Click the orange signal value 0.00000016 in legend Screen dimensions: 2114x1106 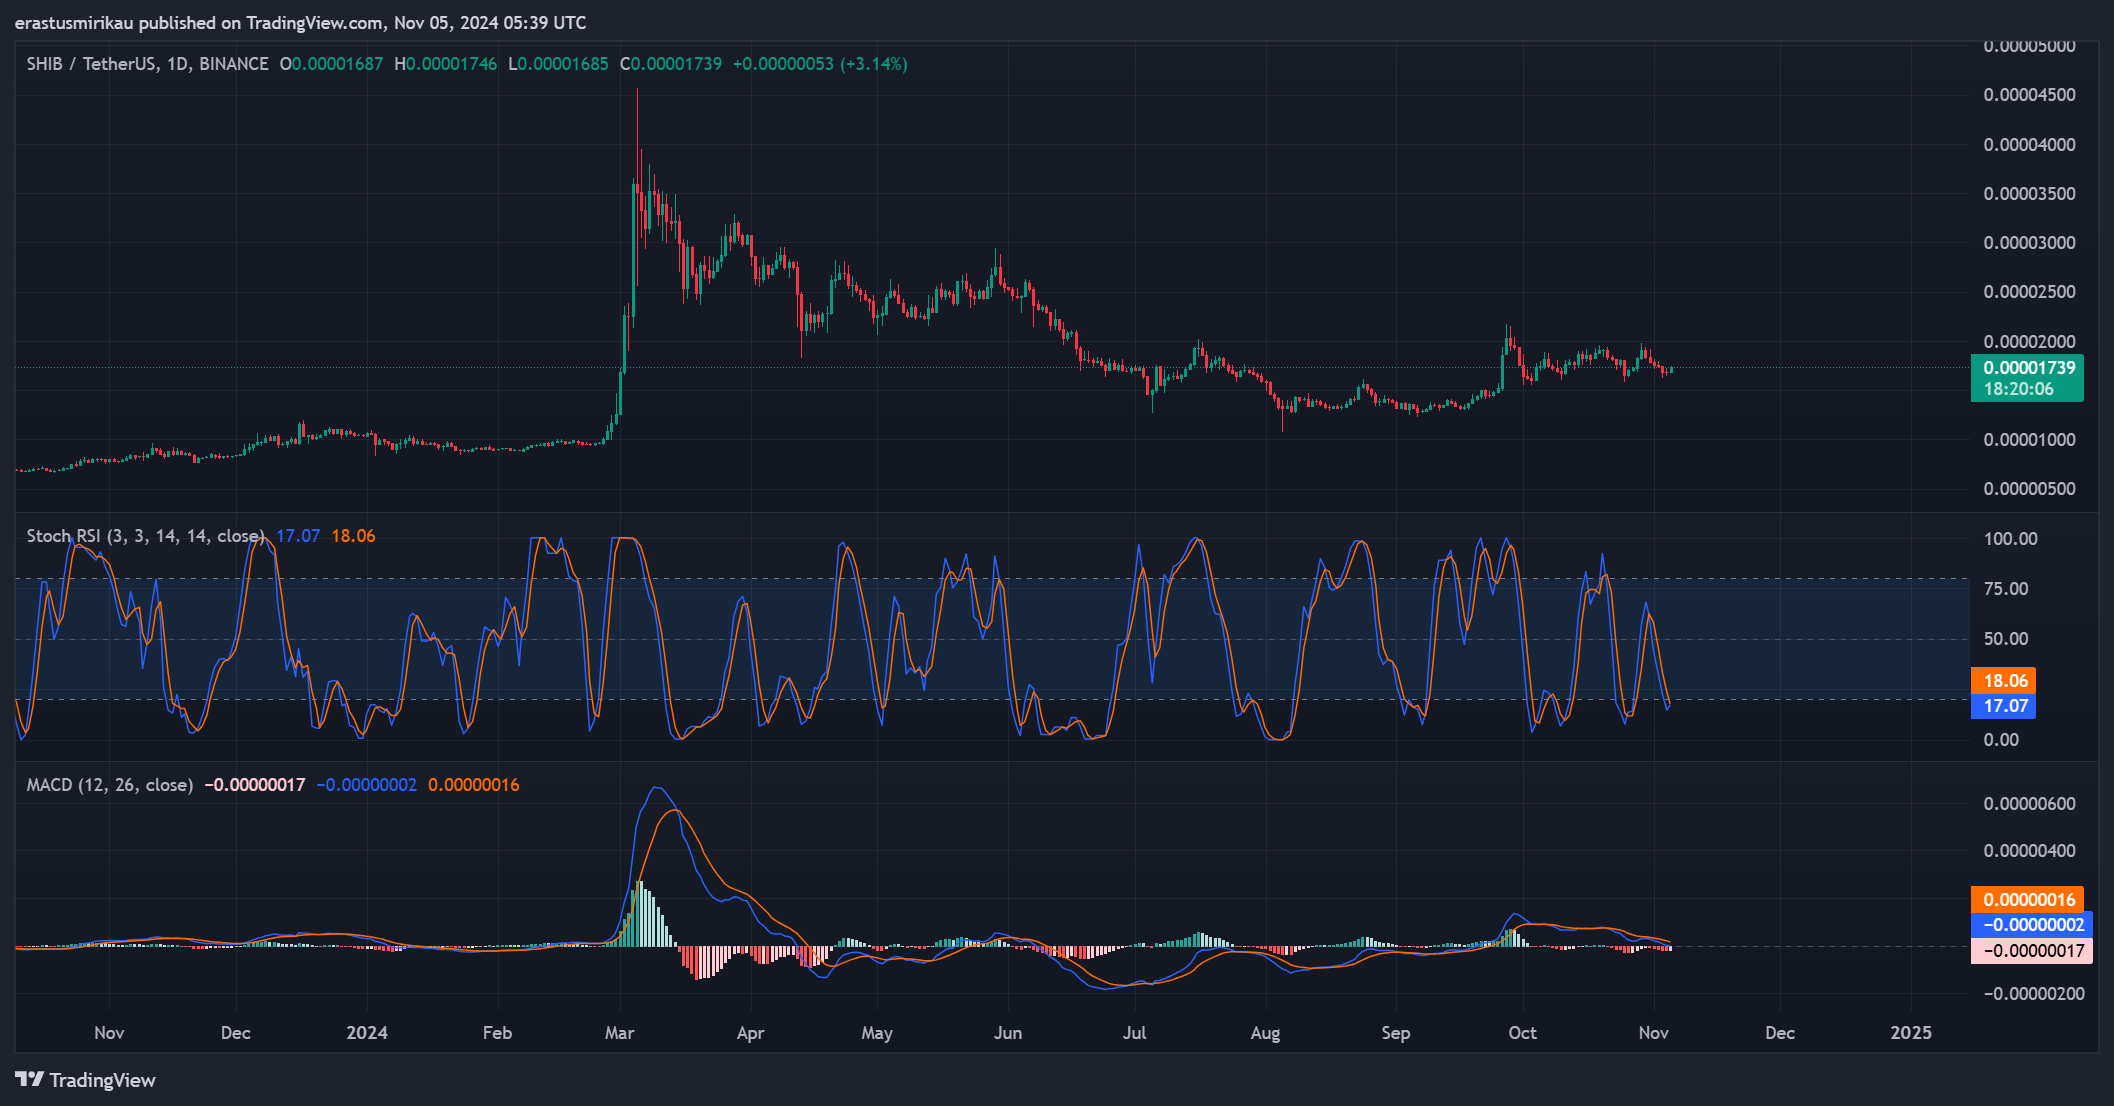pos(474,785)
